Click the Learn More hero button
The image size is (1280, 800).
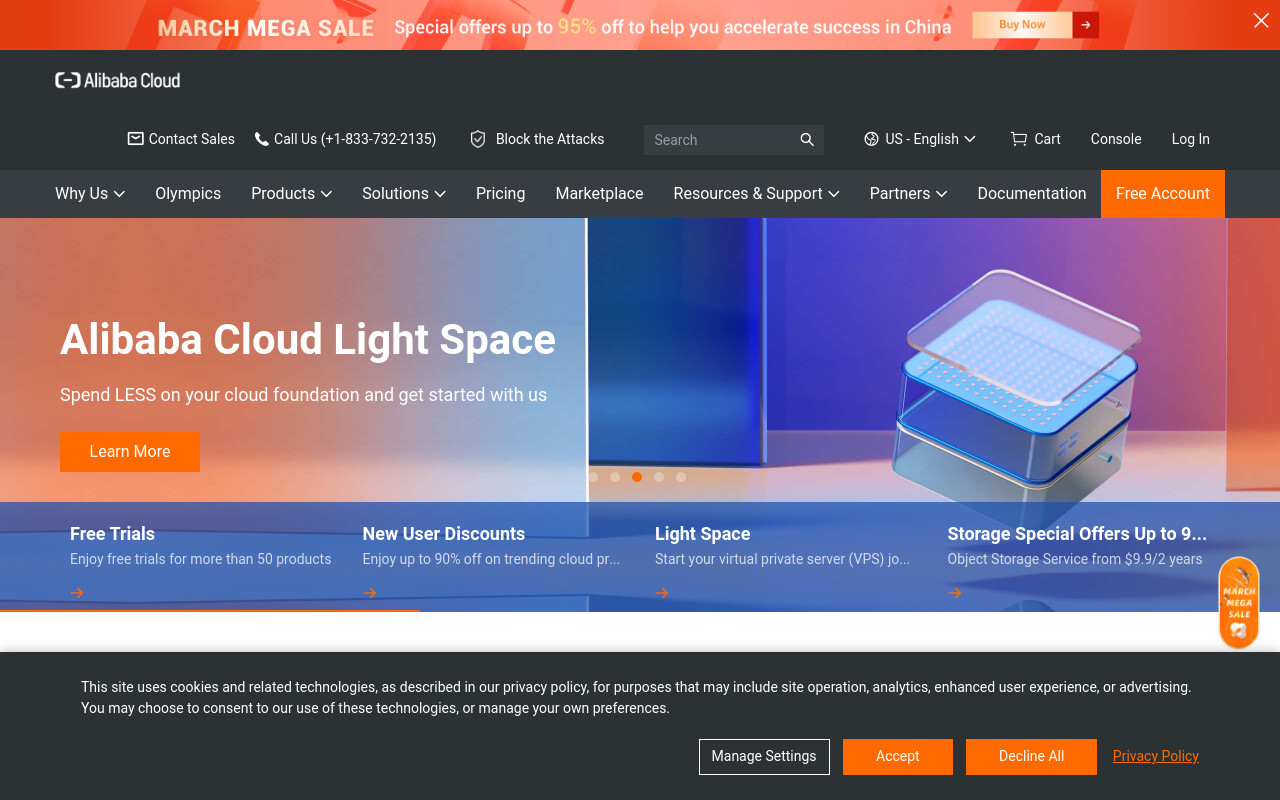[130, 452]
